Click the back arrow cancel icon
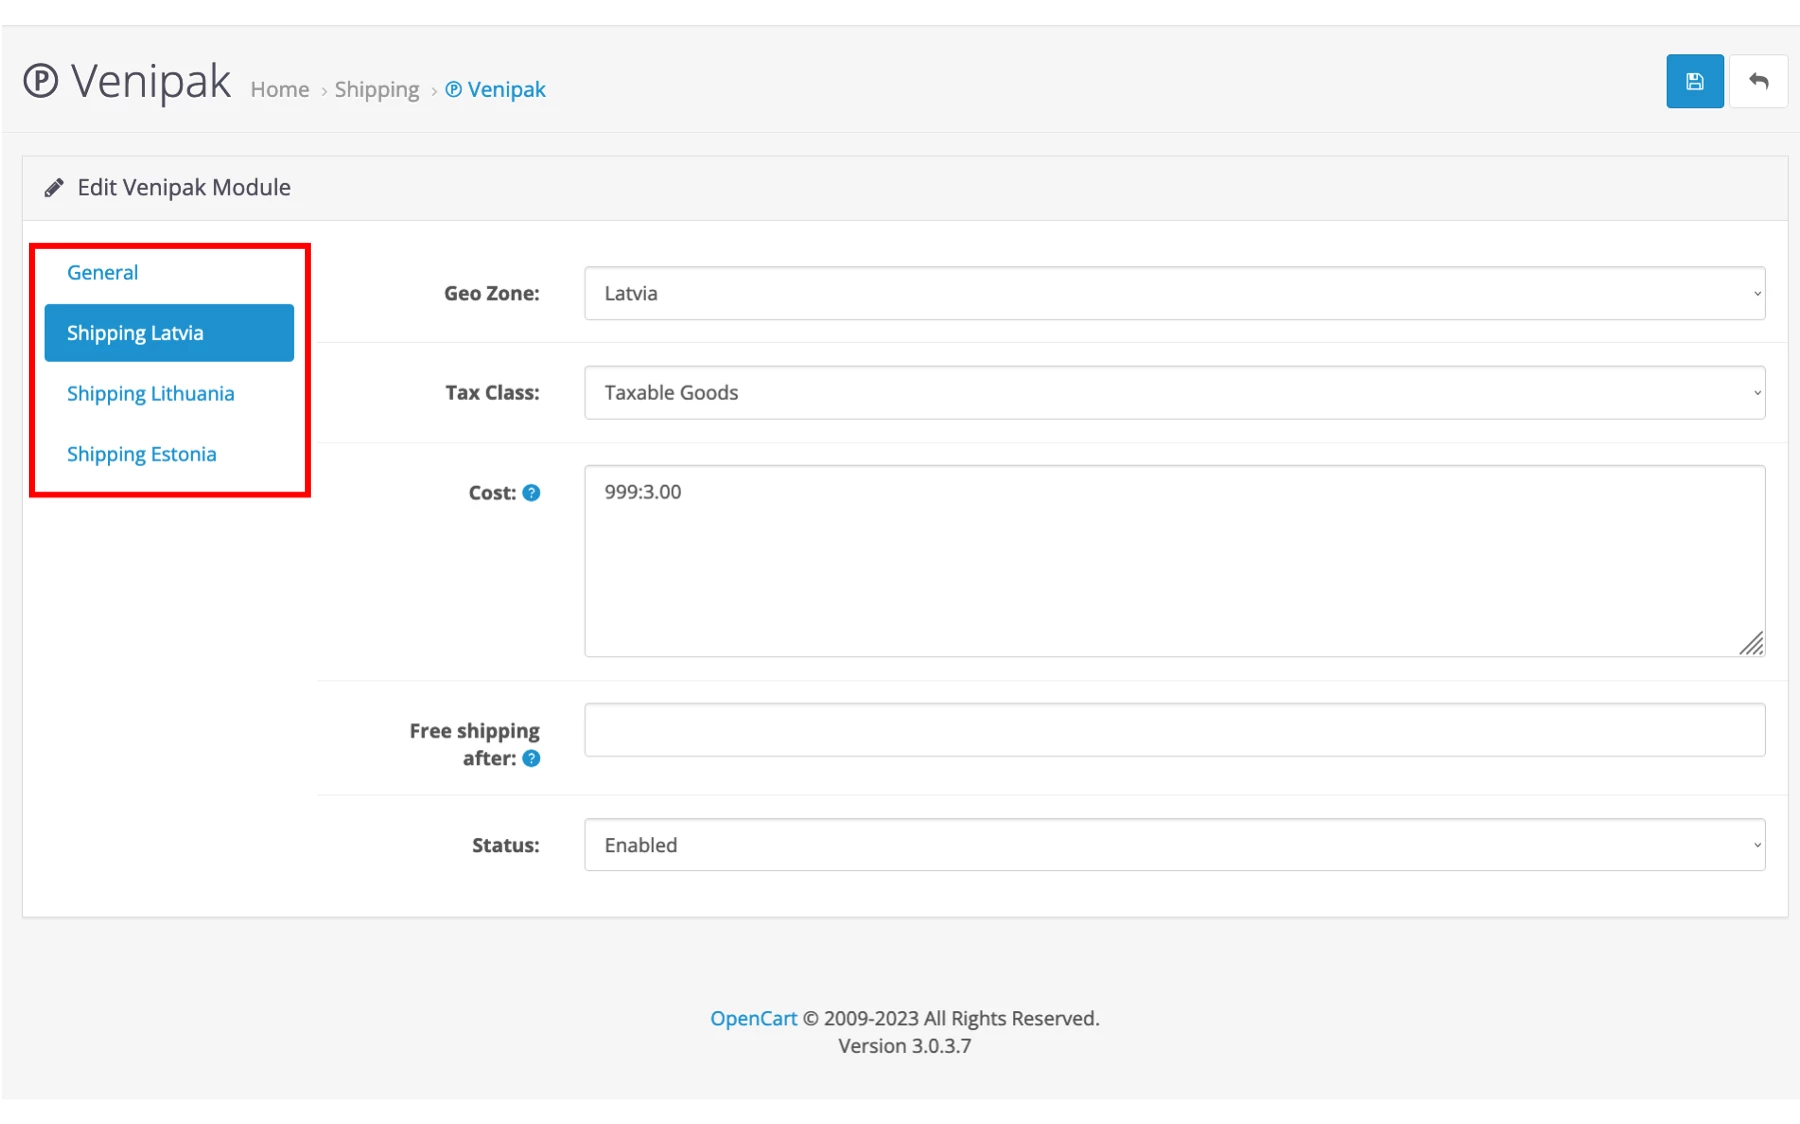The width and height of the screenshot is (1800, 1124). (x=1758, y=82)
